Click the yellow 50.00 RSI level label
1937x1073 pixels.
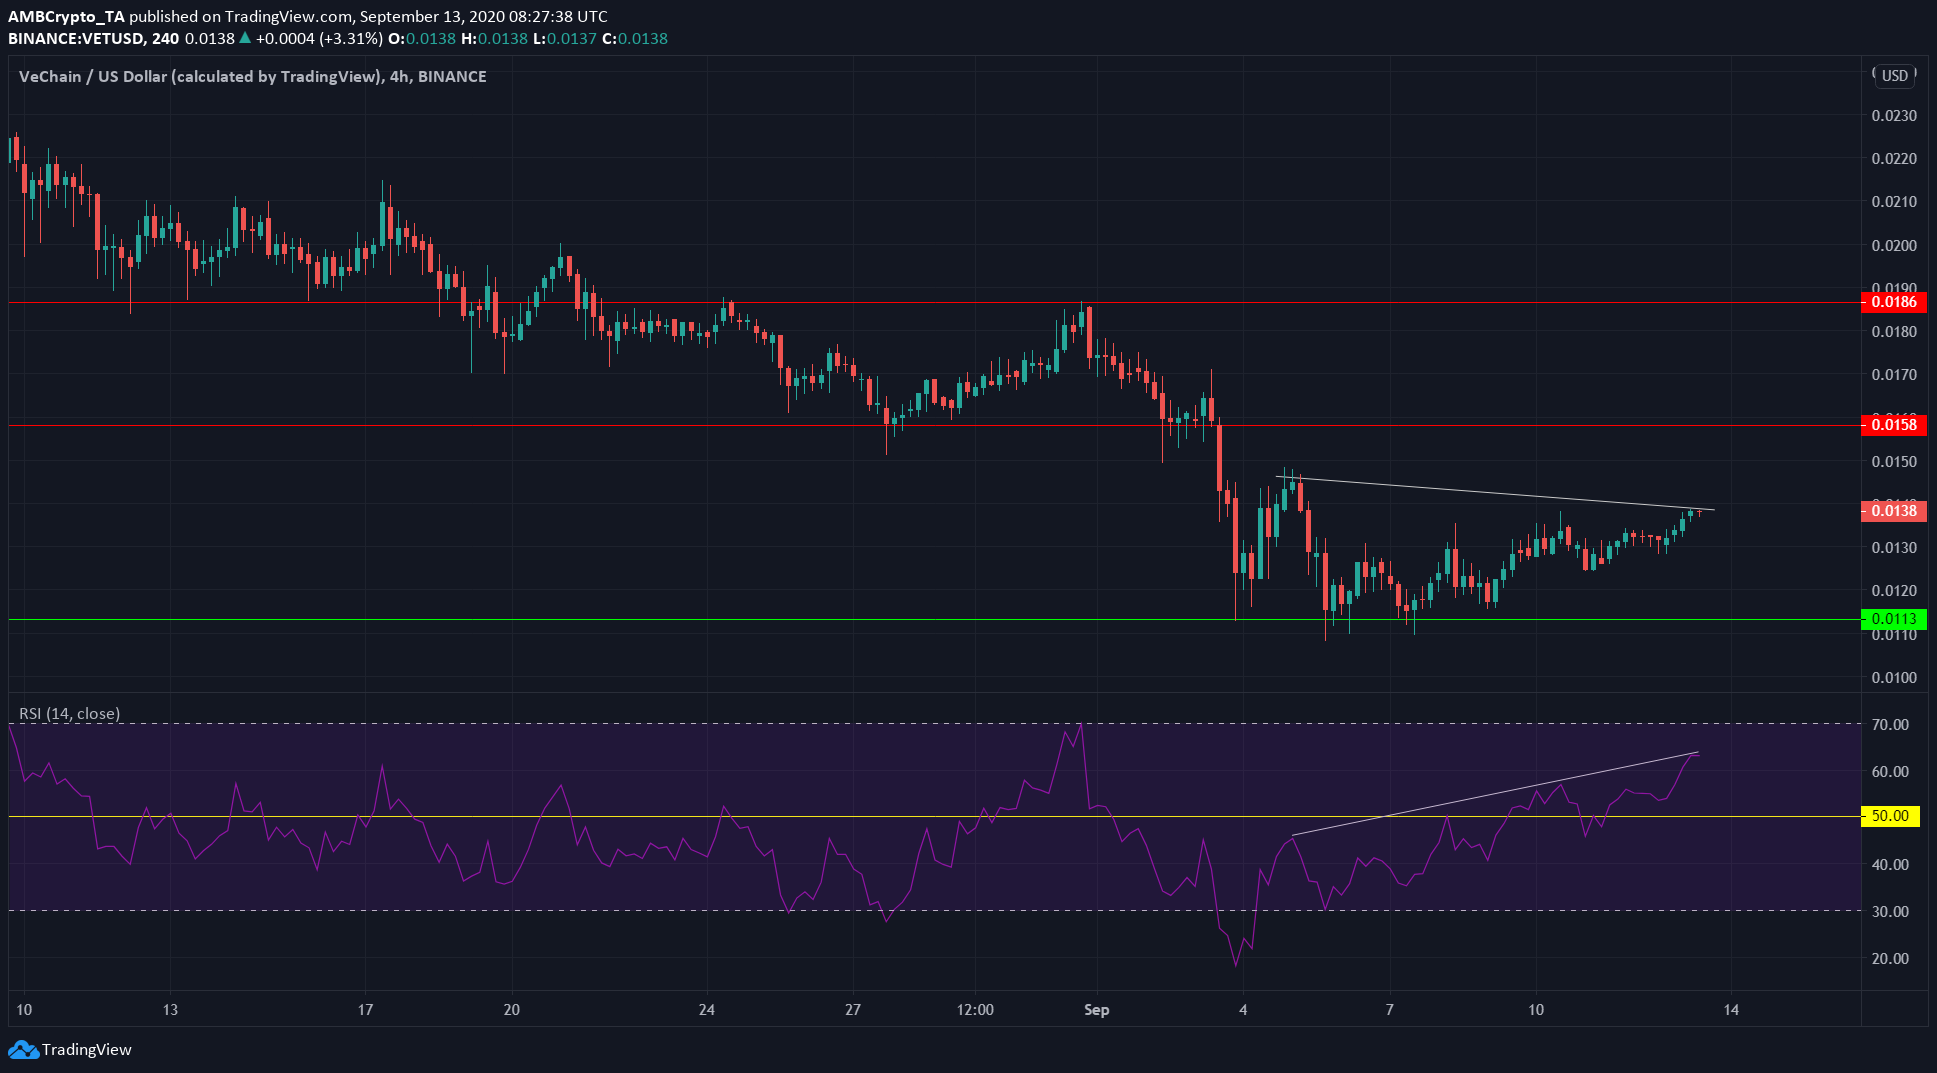point(1890,816)
